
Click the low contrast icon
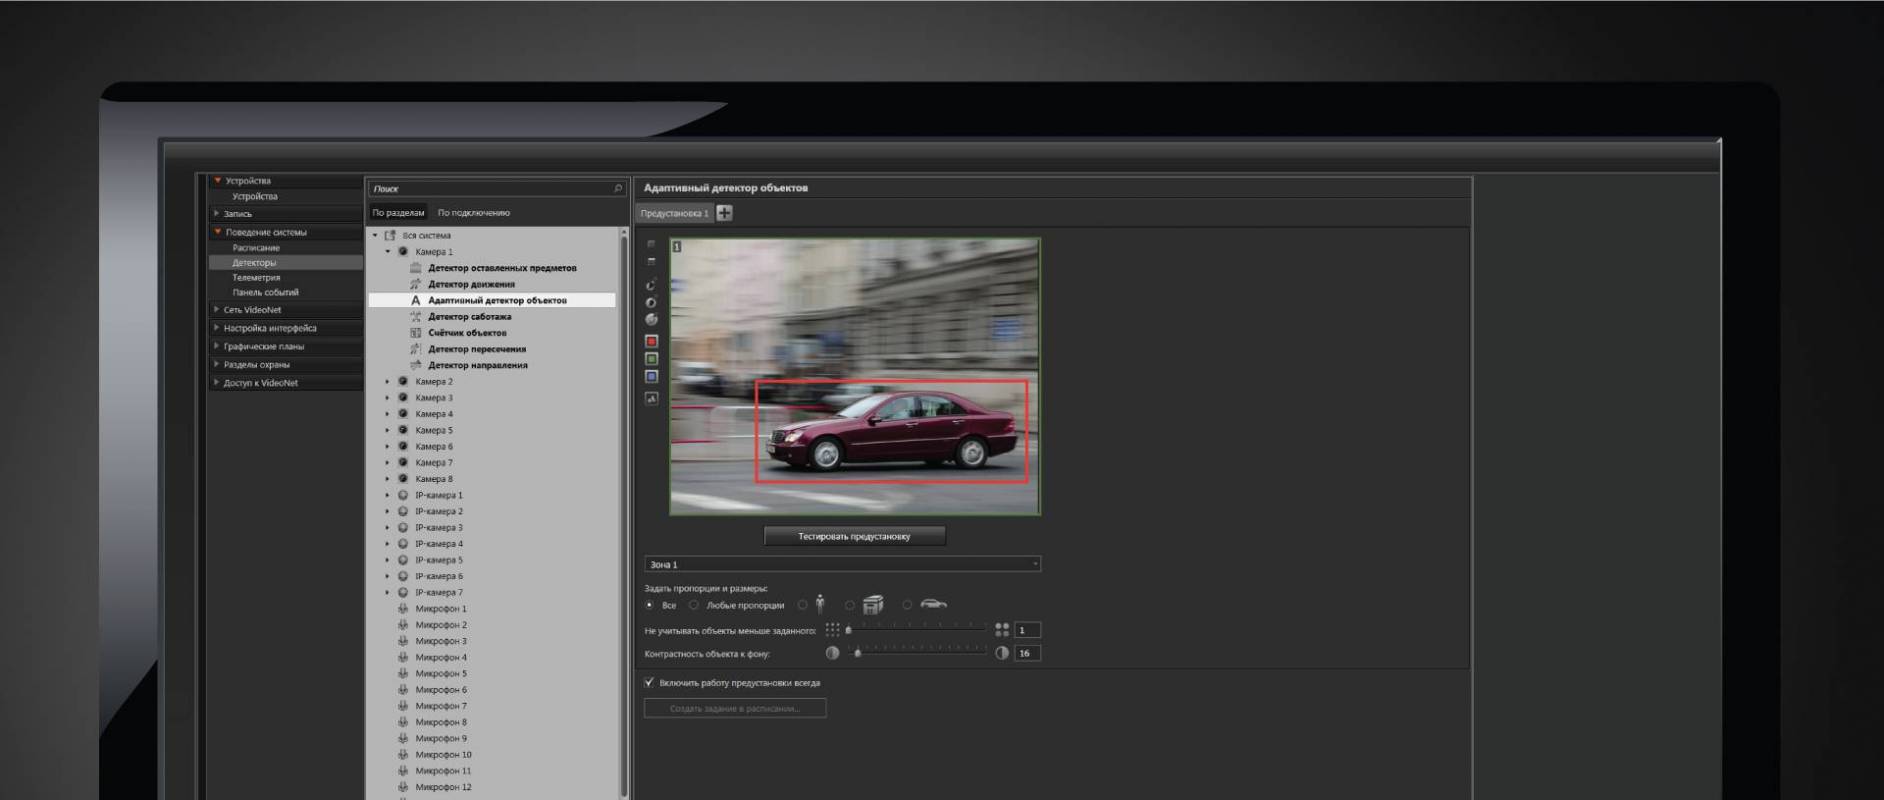click(x=832, y=652)
